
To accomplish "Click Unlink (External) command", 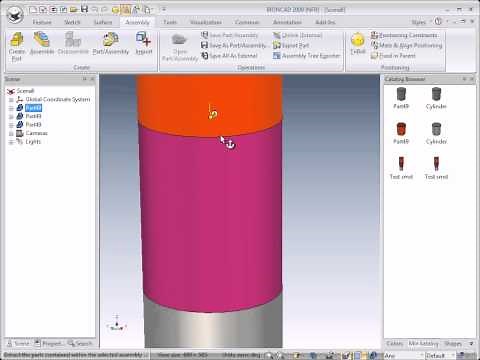I will (x=298, y=35).
